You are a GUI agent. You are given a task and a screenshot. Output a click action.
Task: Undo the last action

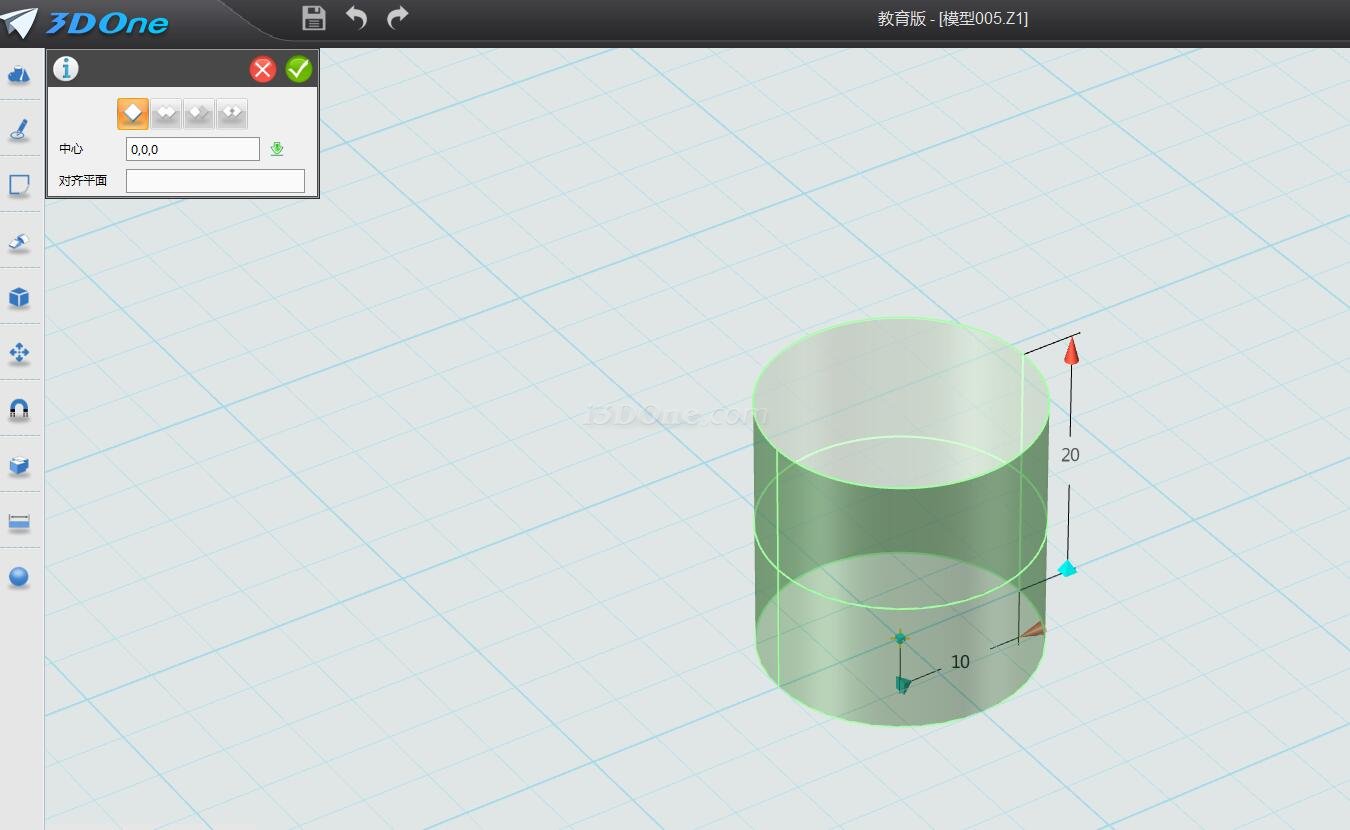tap(356, 17)
